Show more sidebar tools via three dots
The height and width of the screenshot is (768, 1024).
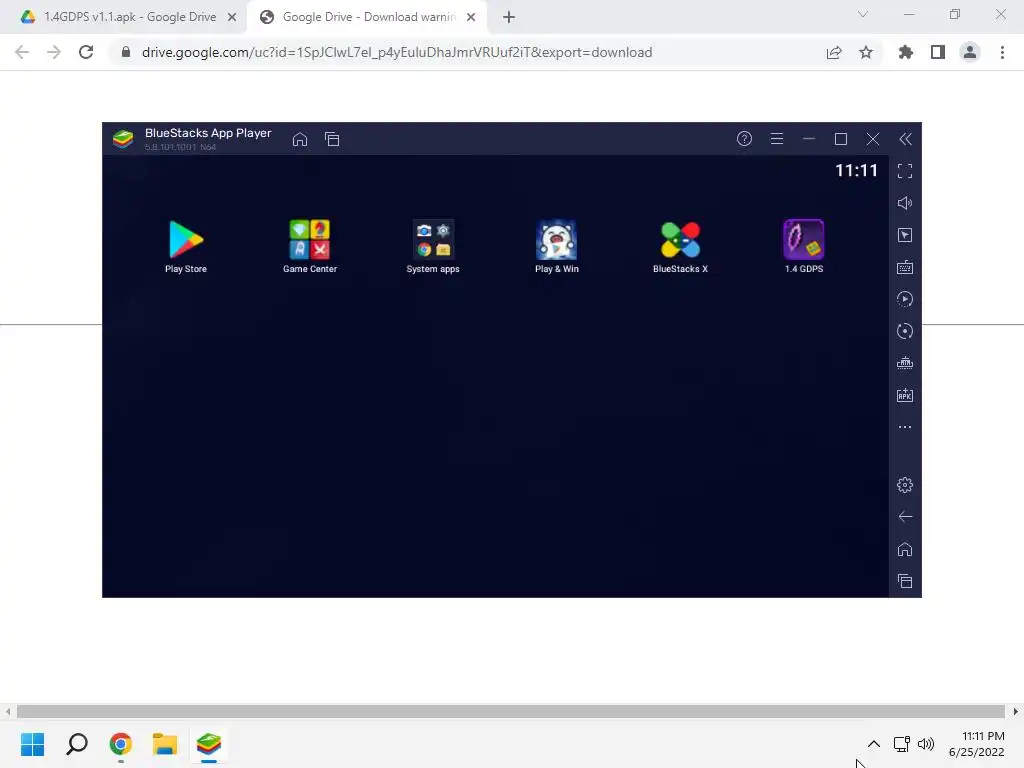point(904,427)
